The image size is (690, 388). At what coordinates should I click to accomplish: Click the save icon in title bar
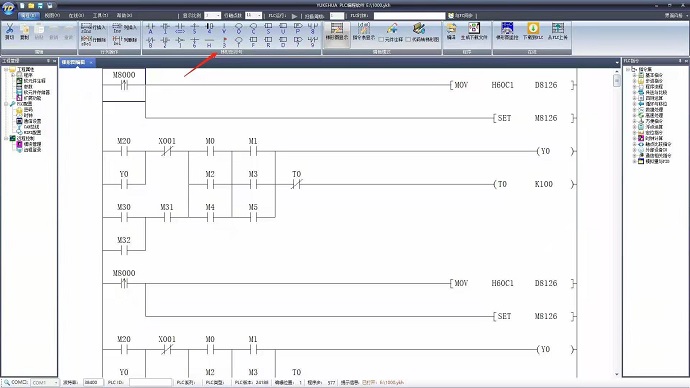40,6
